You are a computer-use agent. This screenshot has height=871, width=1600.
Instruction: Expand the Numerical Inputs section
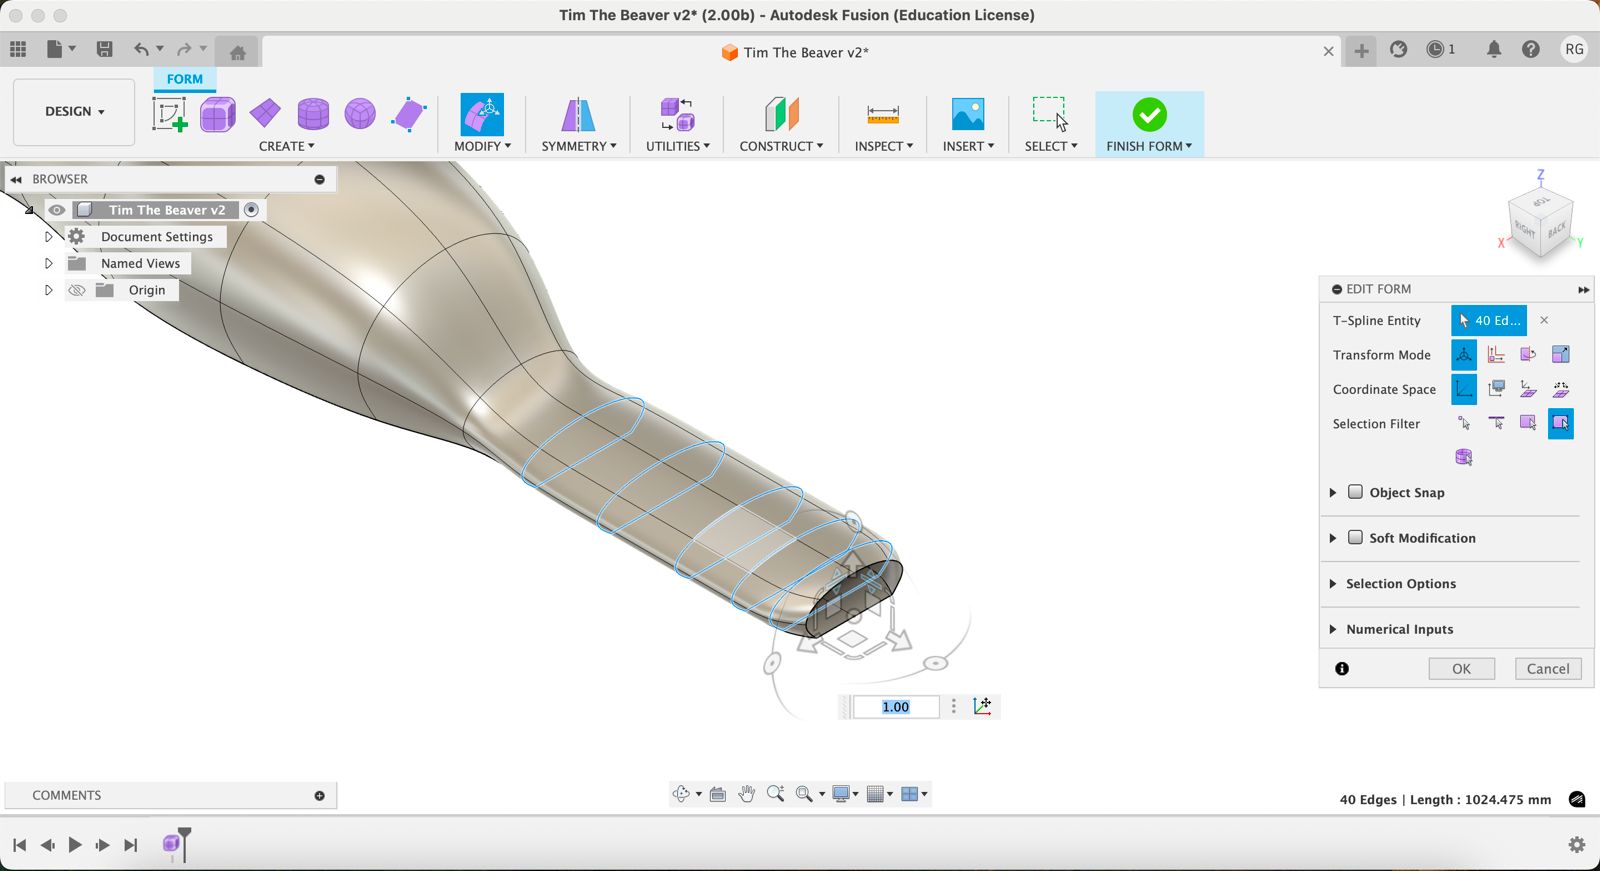pos(1333,629)
